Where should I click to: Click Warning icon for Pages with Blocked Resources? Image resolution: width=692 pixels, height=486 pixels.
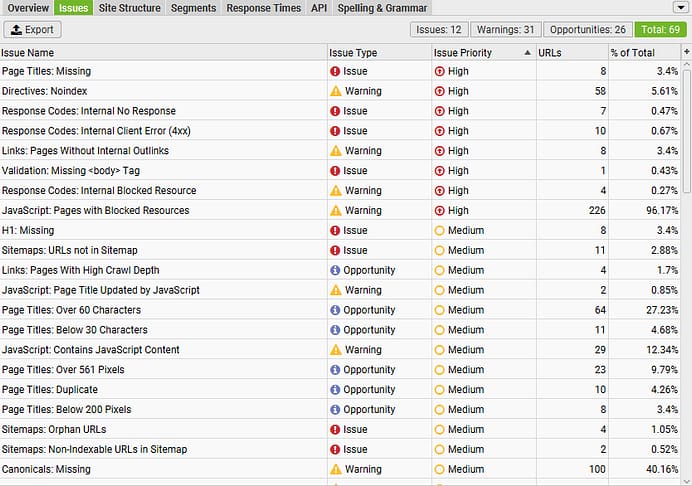pyautogui.click(x=336, y=210)
